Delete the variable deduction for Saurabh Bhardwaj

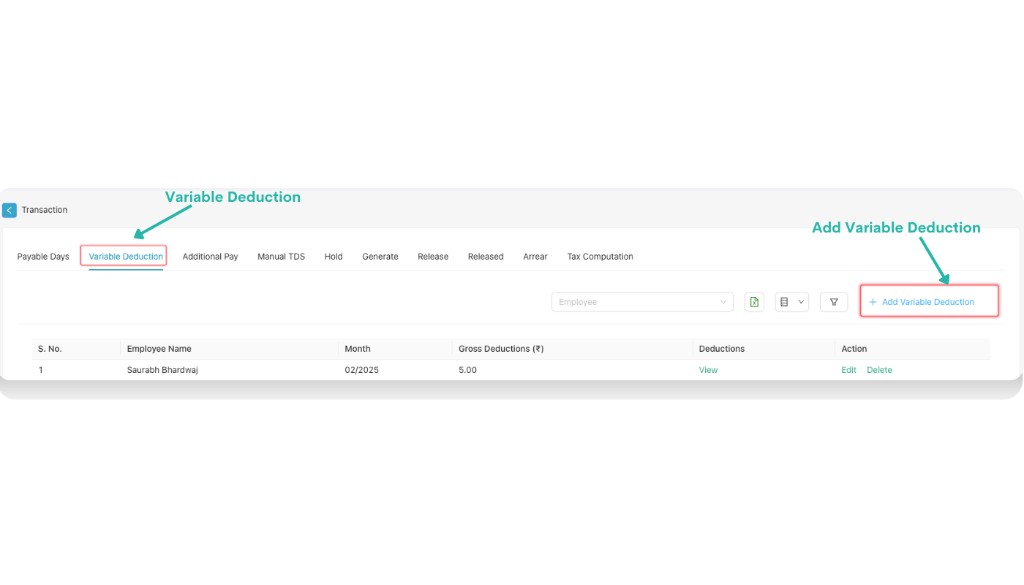pos(878,369)
